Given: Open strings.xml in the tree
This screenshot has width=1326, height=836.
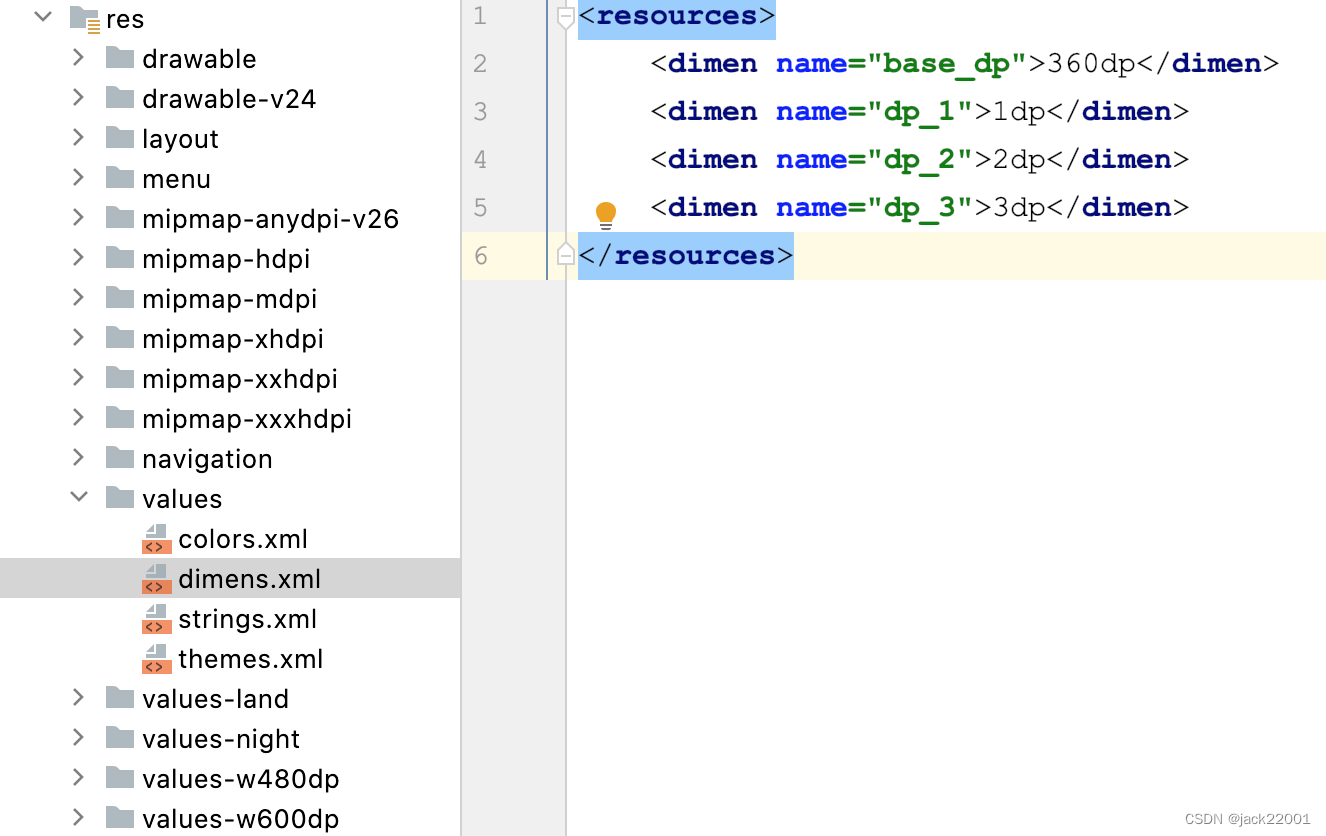Looking at the screenshot, I should [248, 619].
